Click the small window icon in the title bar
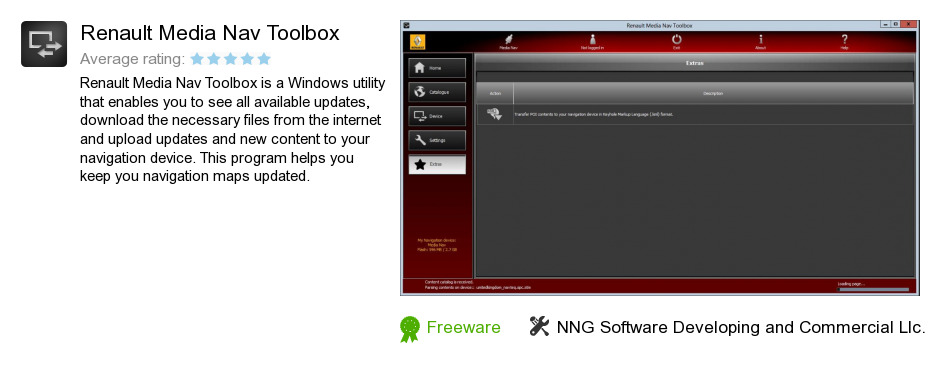Viewport: 940px width, 373px height. point(406,25)
